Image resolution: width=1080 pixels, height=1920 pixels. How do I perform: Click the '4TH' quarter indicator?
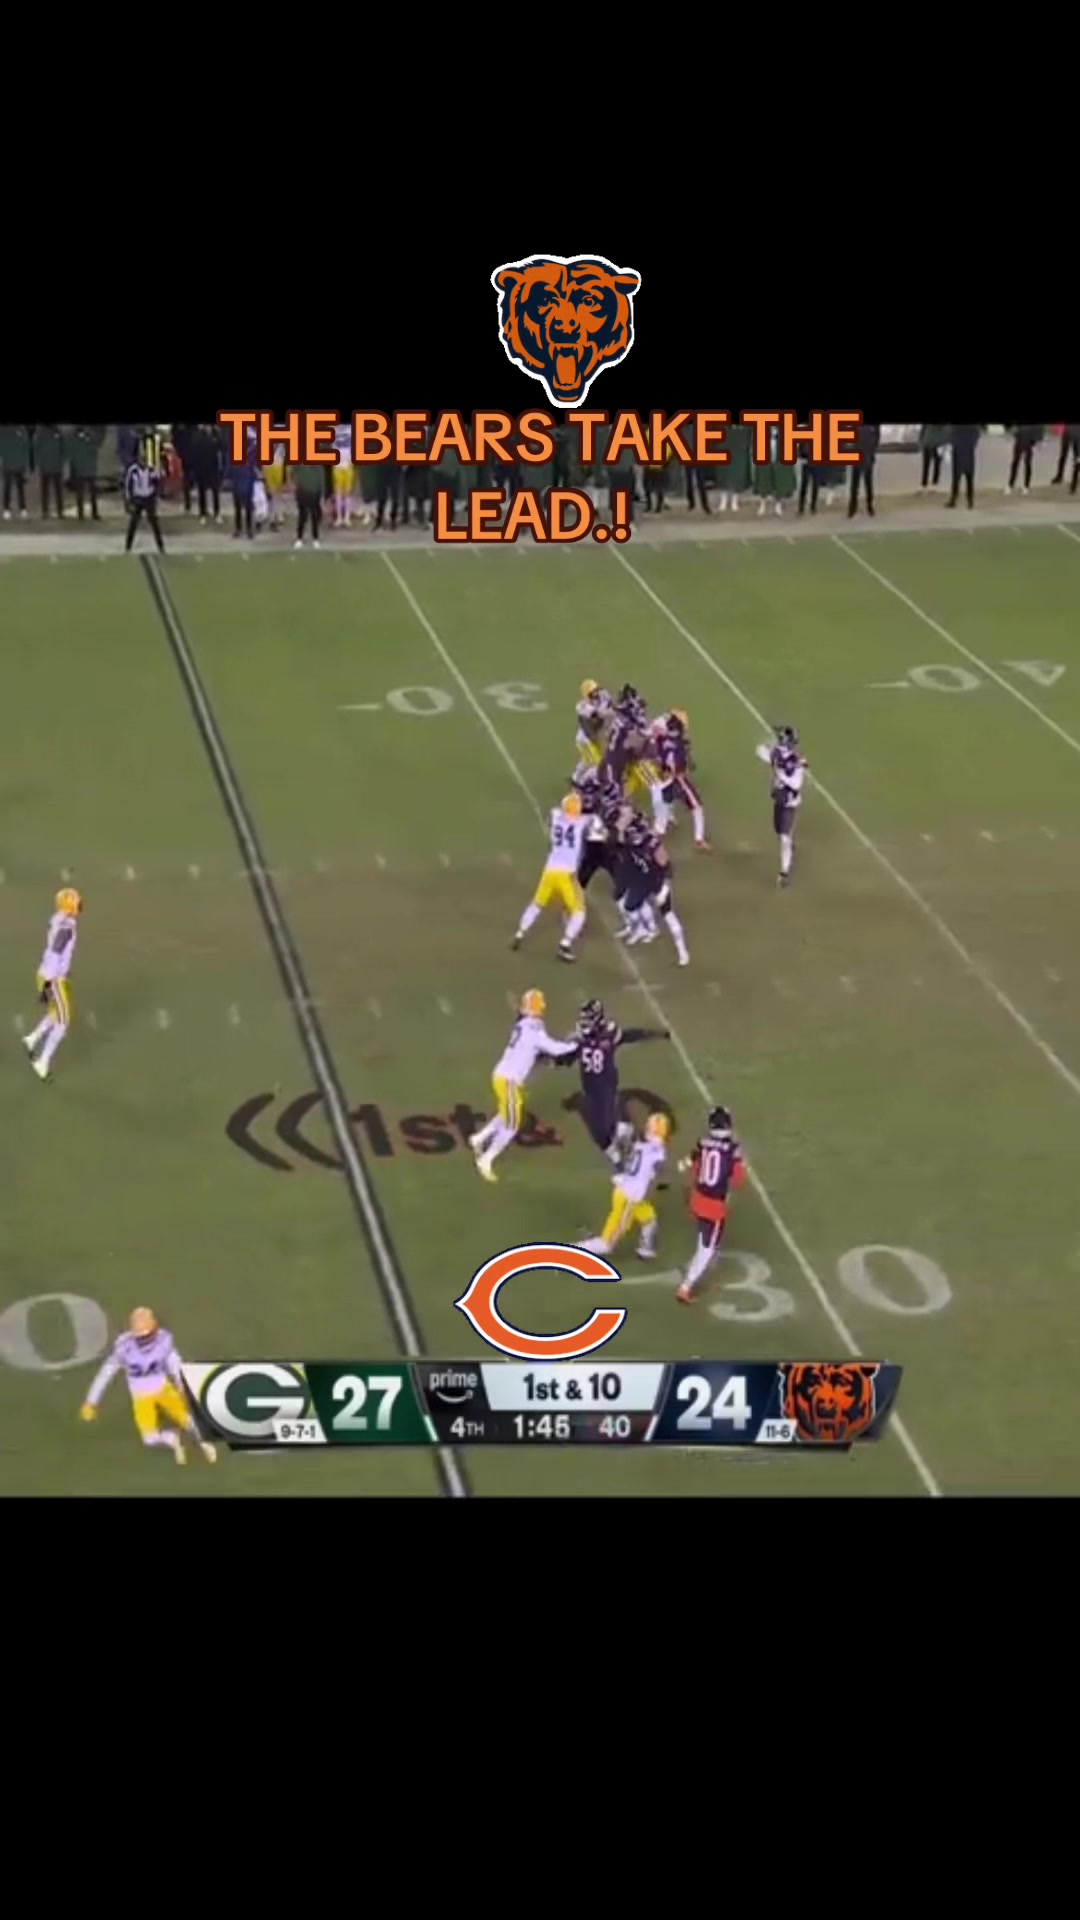coord(466,1427)
